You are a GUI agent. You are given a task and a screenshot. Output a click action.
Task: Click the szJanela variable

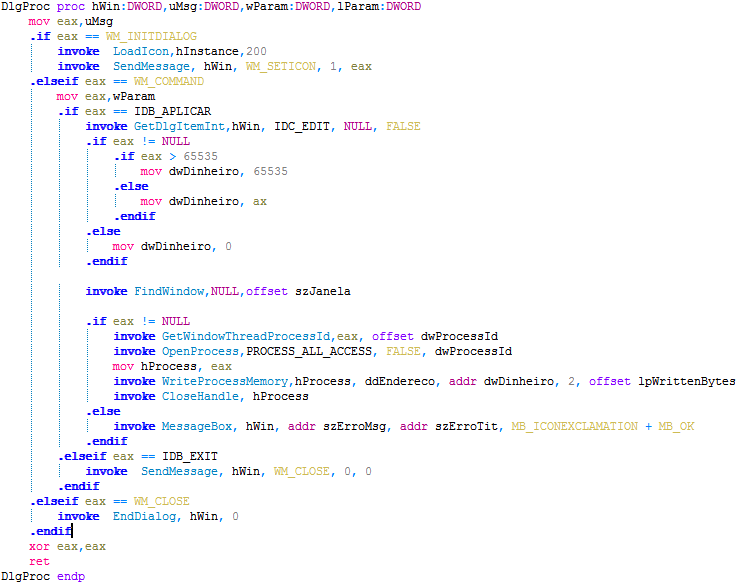point(322,291)
